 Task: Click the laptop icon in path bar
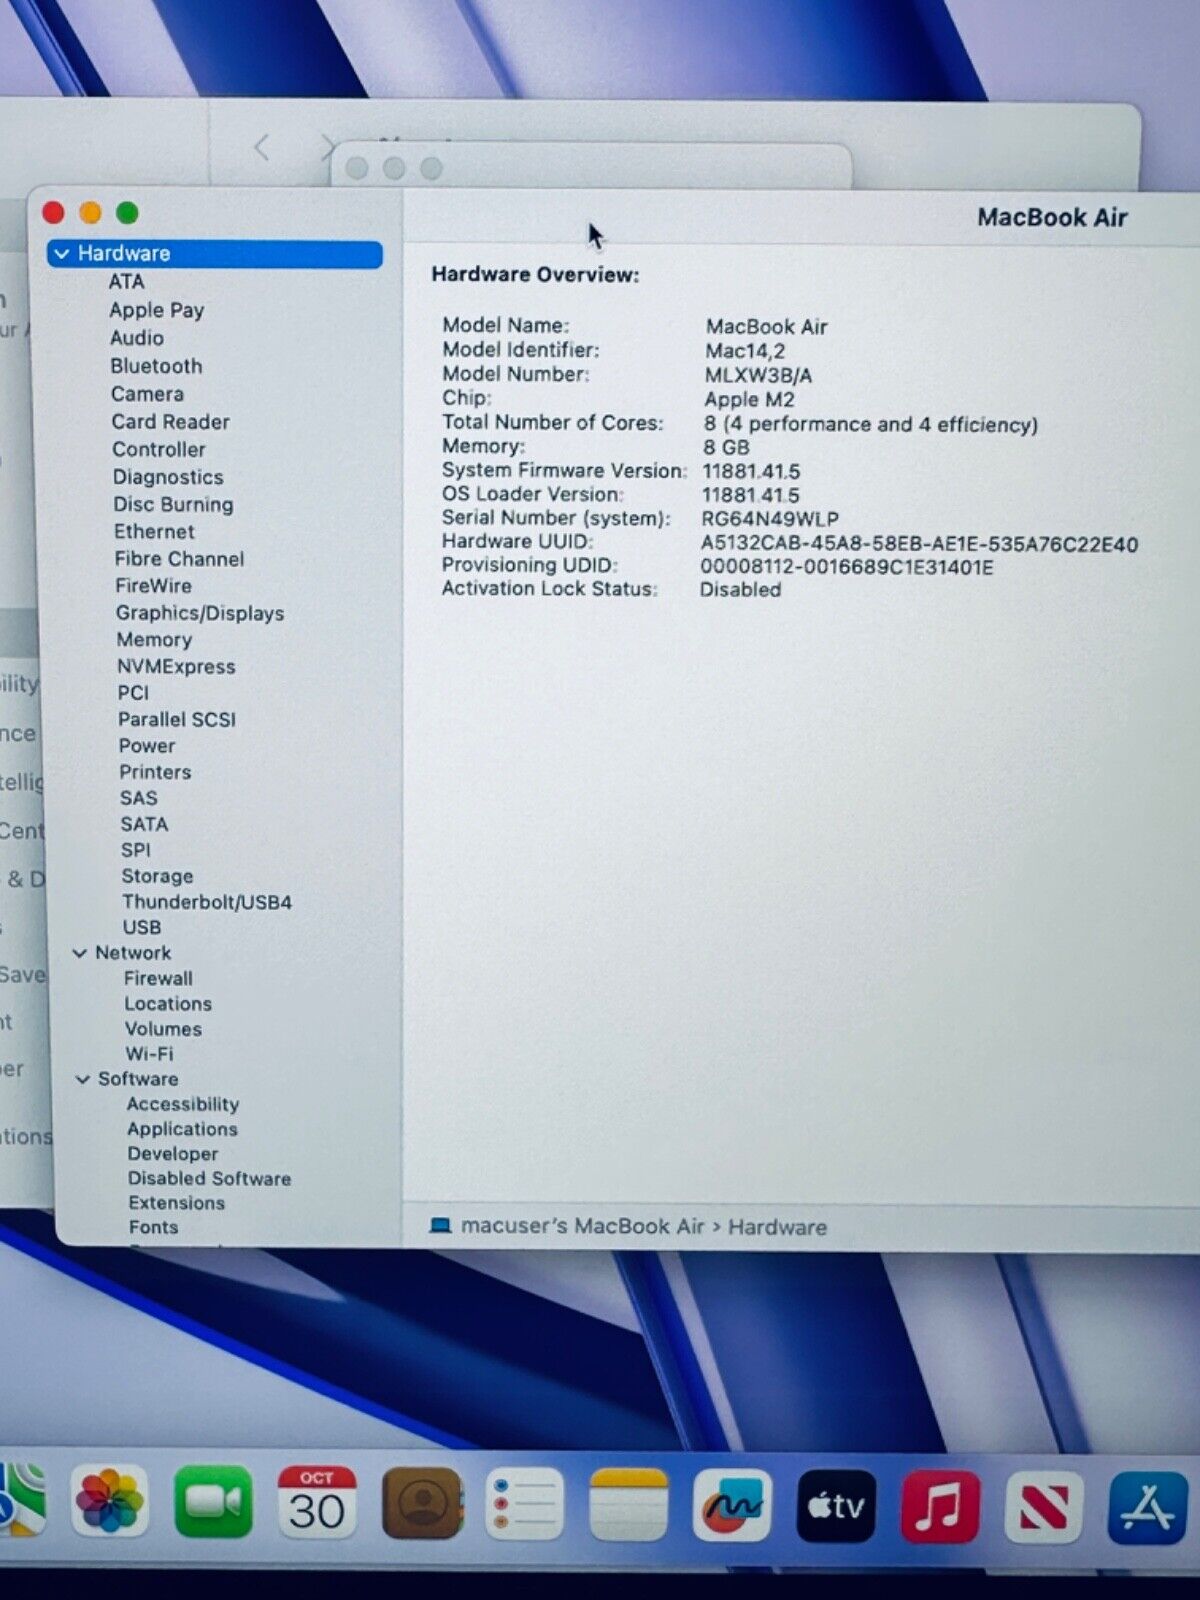click(x=440, y=1226)
